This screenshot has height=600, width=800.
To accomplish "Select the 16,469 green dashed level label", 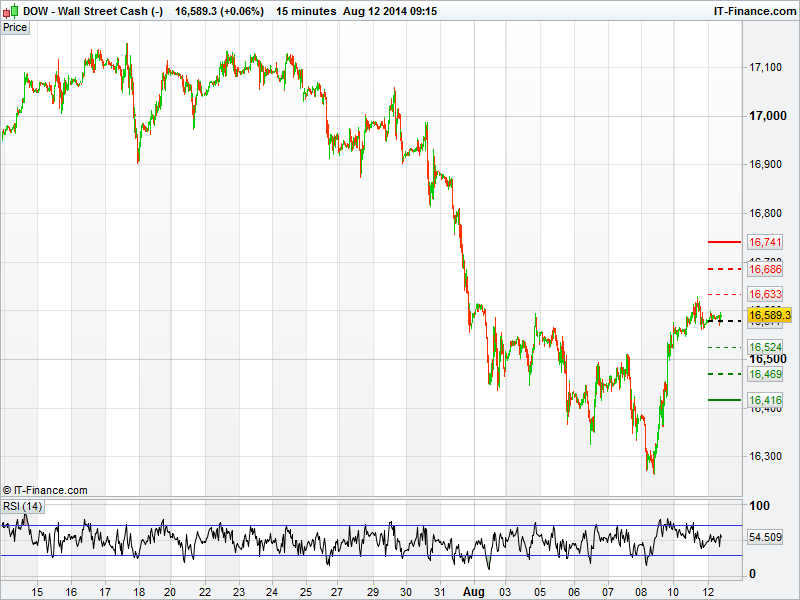I will 765,374.
